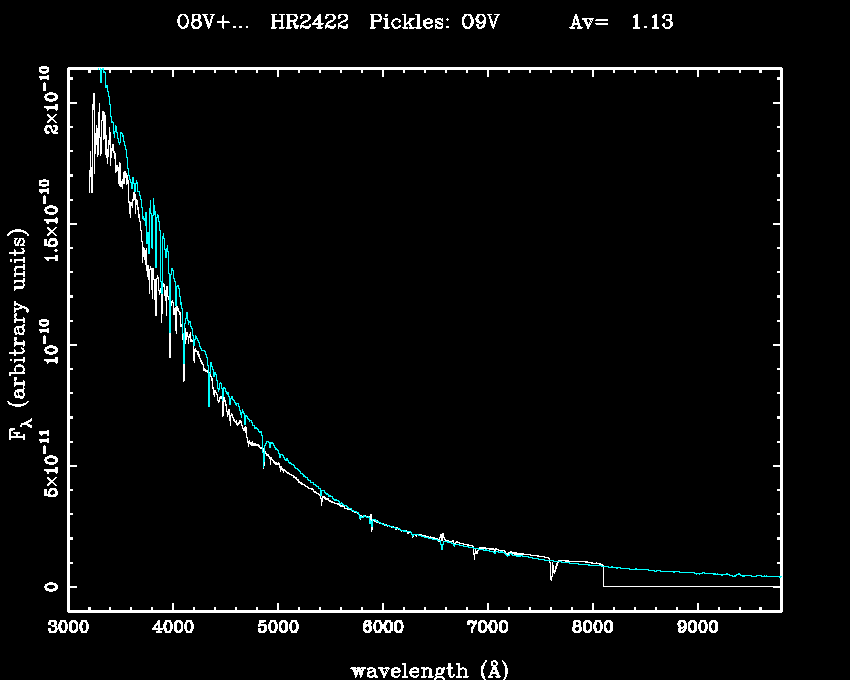The width and height of the screenshot is (850, 680).
Task: Click the 5×10⁻¹¹ tick label on y-axis
Action: (47, 465)
